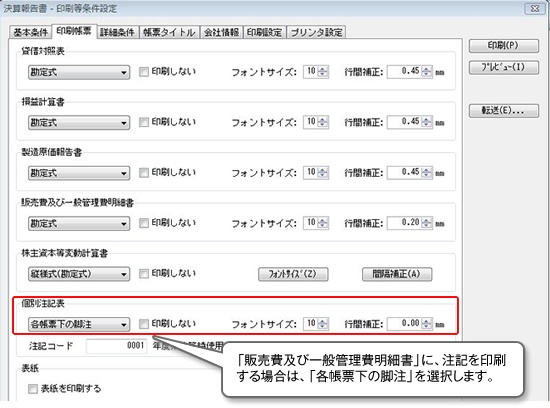
Task: Open the プリンタ設定 tab
Action: coord(316,32)
